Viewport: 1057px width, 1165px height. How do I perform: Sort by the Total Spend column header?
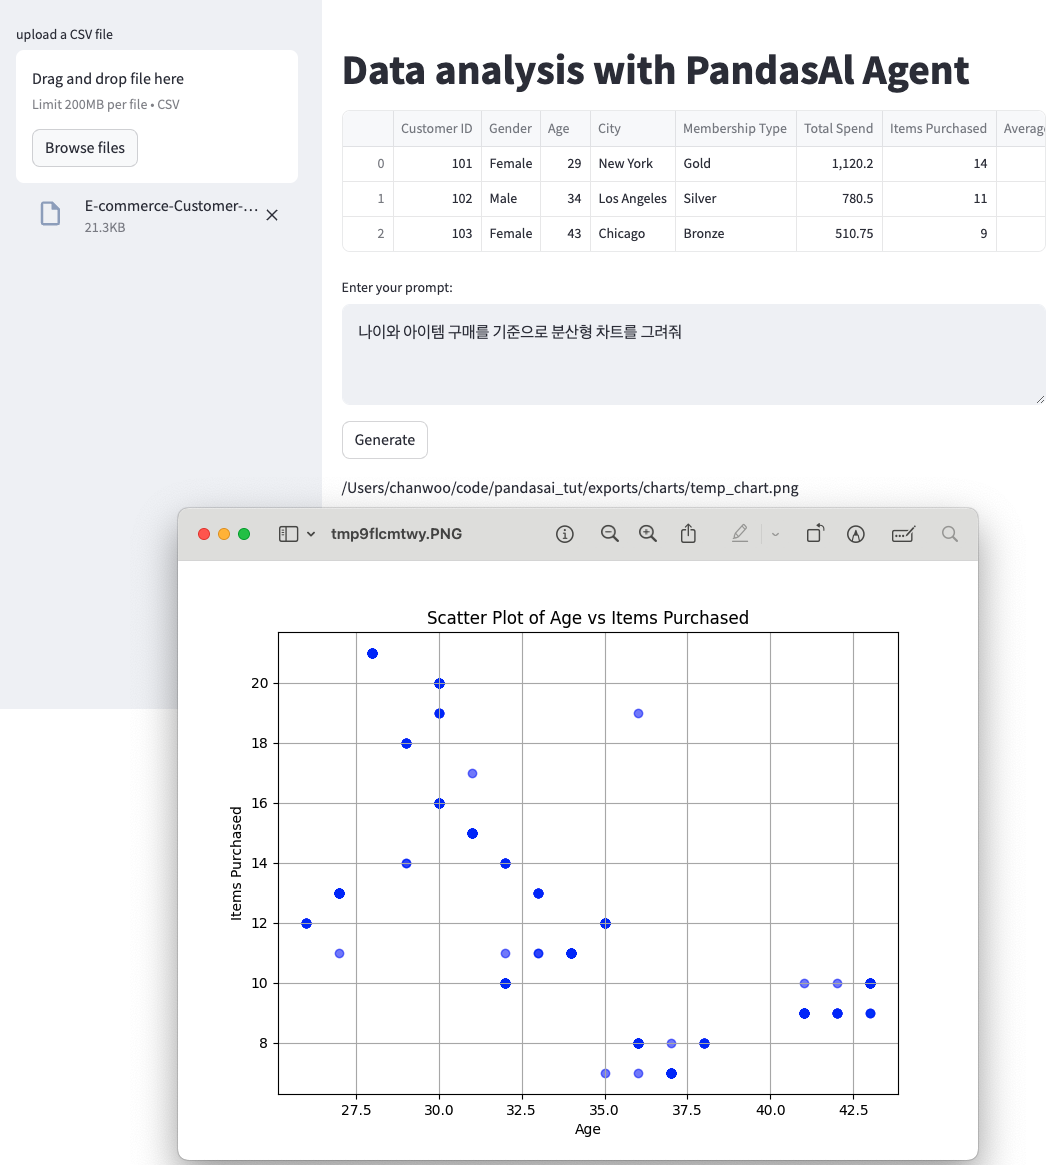(839, 129)
